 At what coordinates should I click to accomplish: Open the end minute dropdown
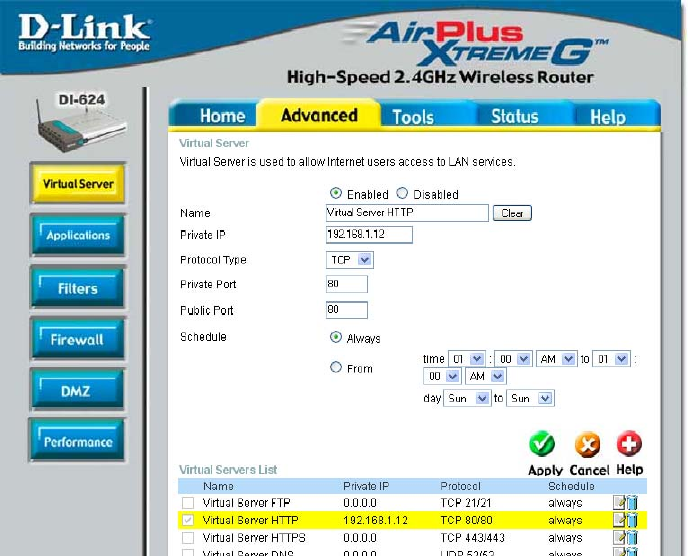(442, 376)
